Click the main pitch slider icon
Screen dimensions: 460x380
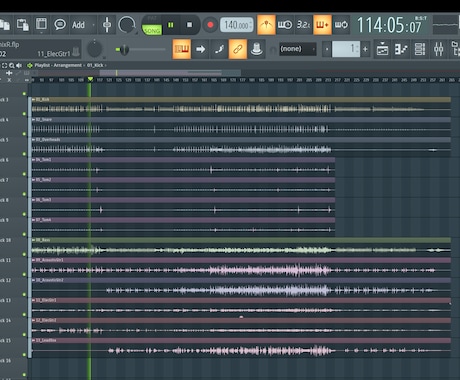click(x=107, y=25)
